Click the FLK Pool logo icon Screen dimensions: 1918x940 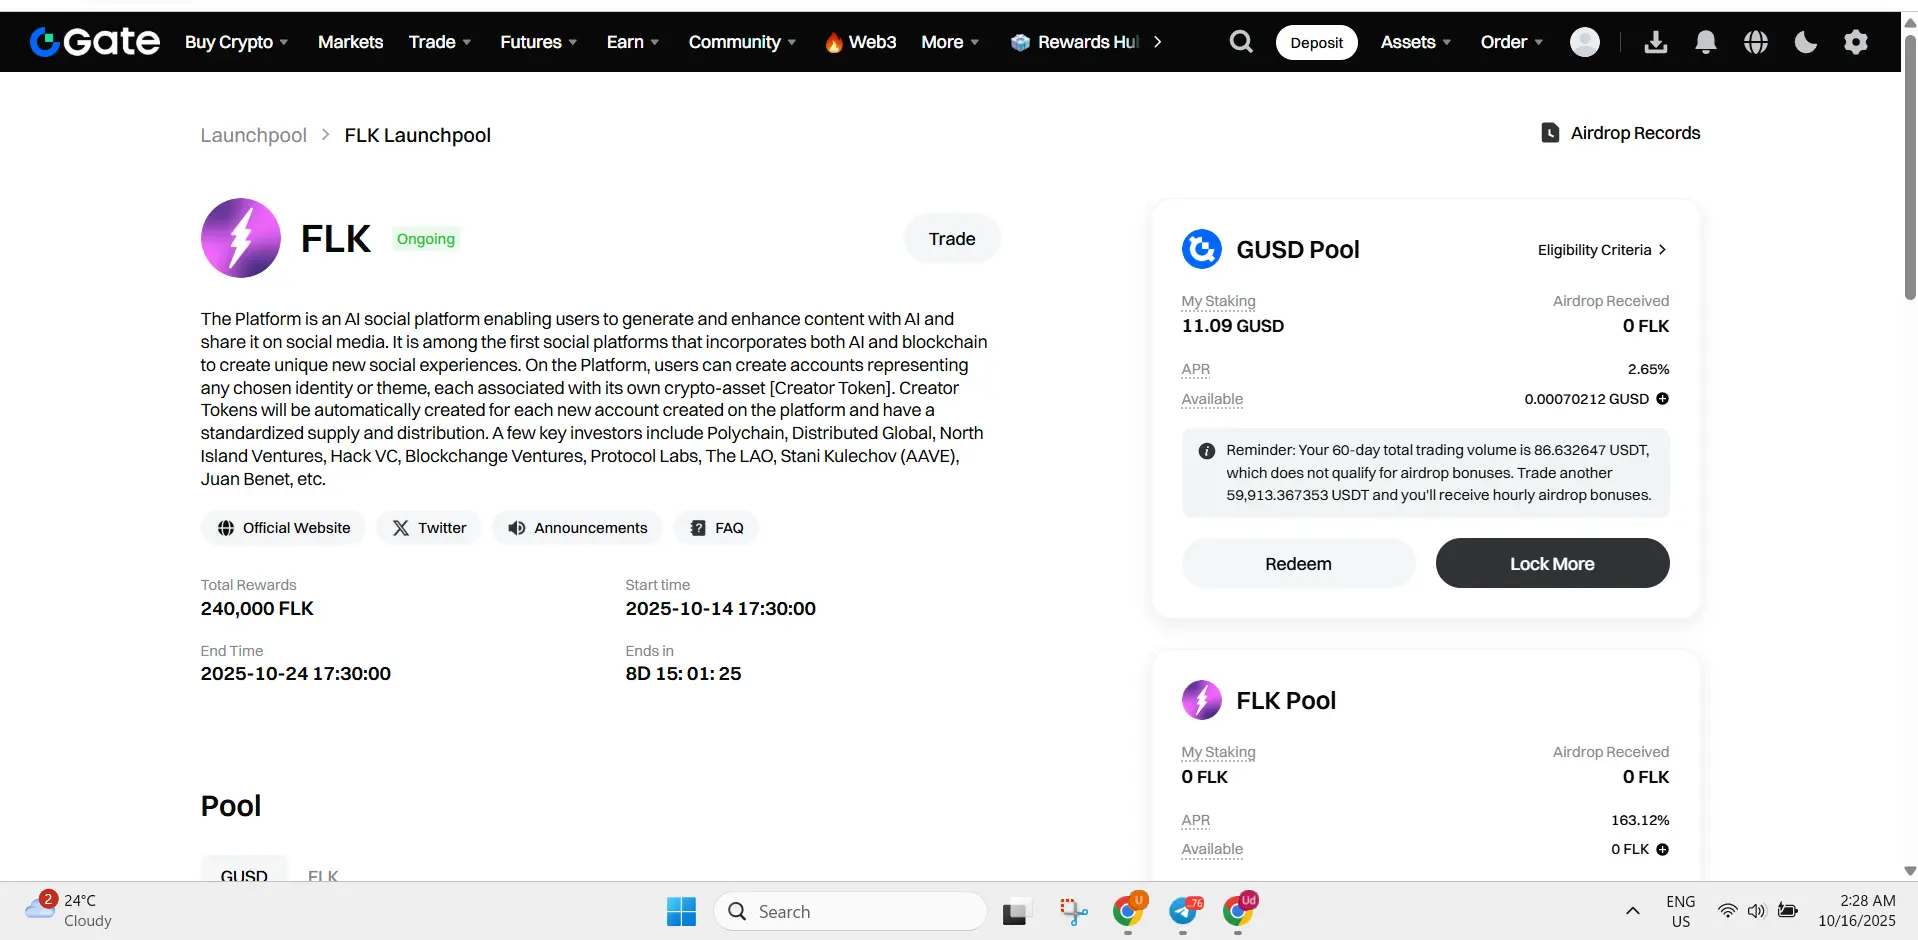click(1202, 700)
